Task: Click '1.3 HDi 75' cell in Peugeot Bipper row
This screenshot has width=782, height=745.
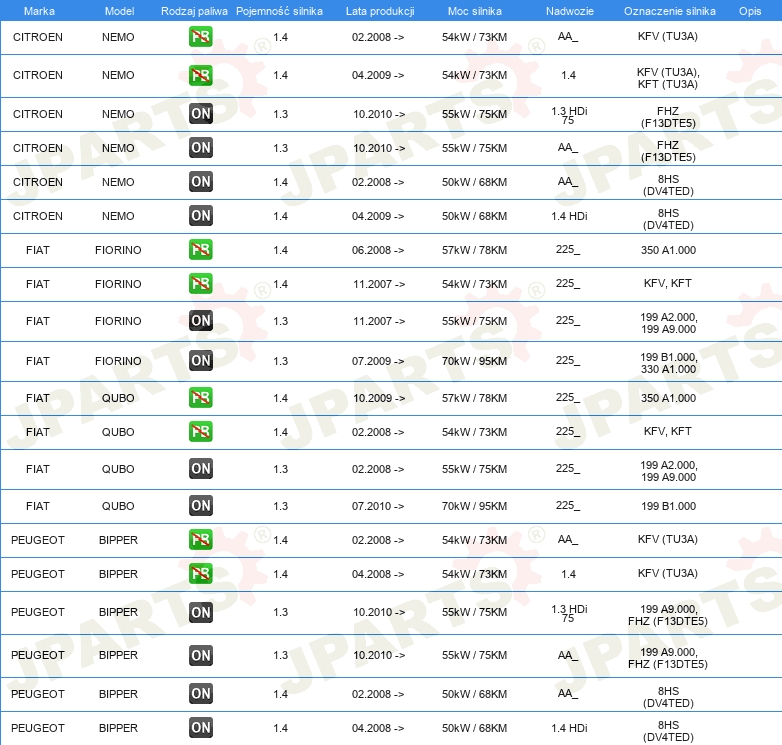Action: click(x=569, y=613)
